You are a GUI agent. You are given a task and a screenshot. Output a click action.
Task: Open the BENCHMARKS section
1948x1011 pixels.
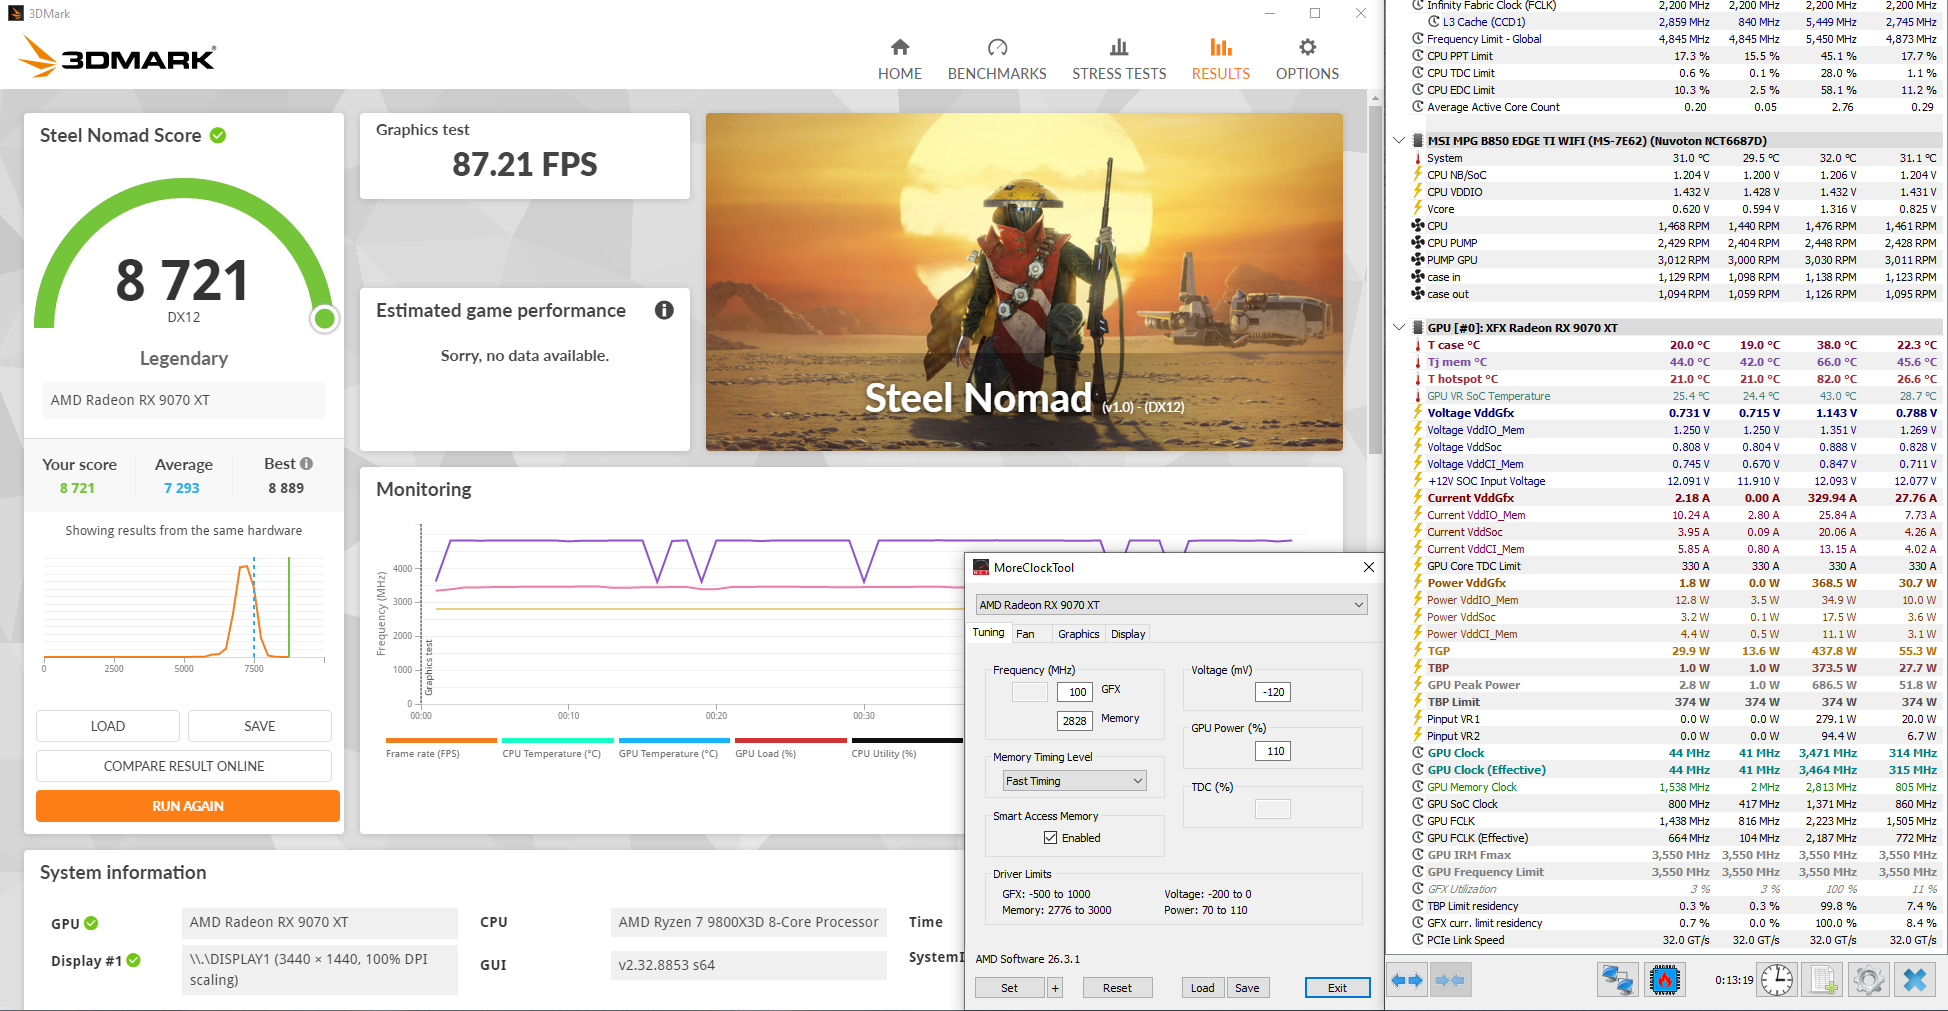(997, 60)
